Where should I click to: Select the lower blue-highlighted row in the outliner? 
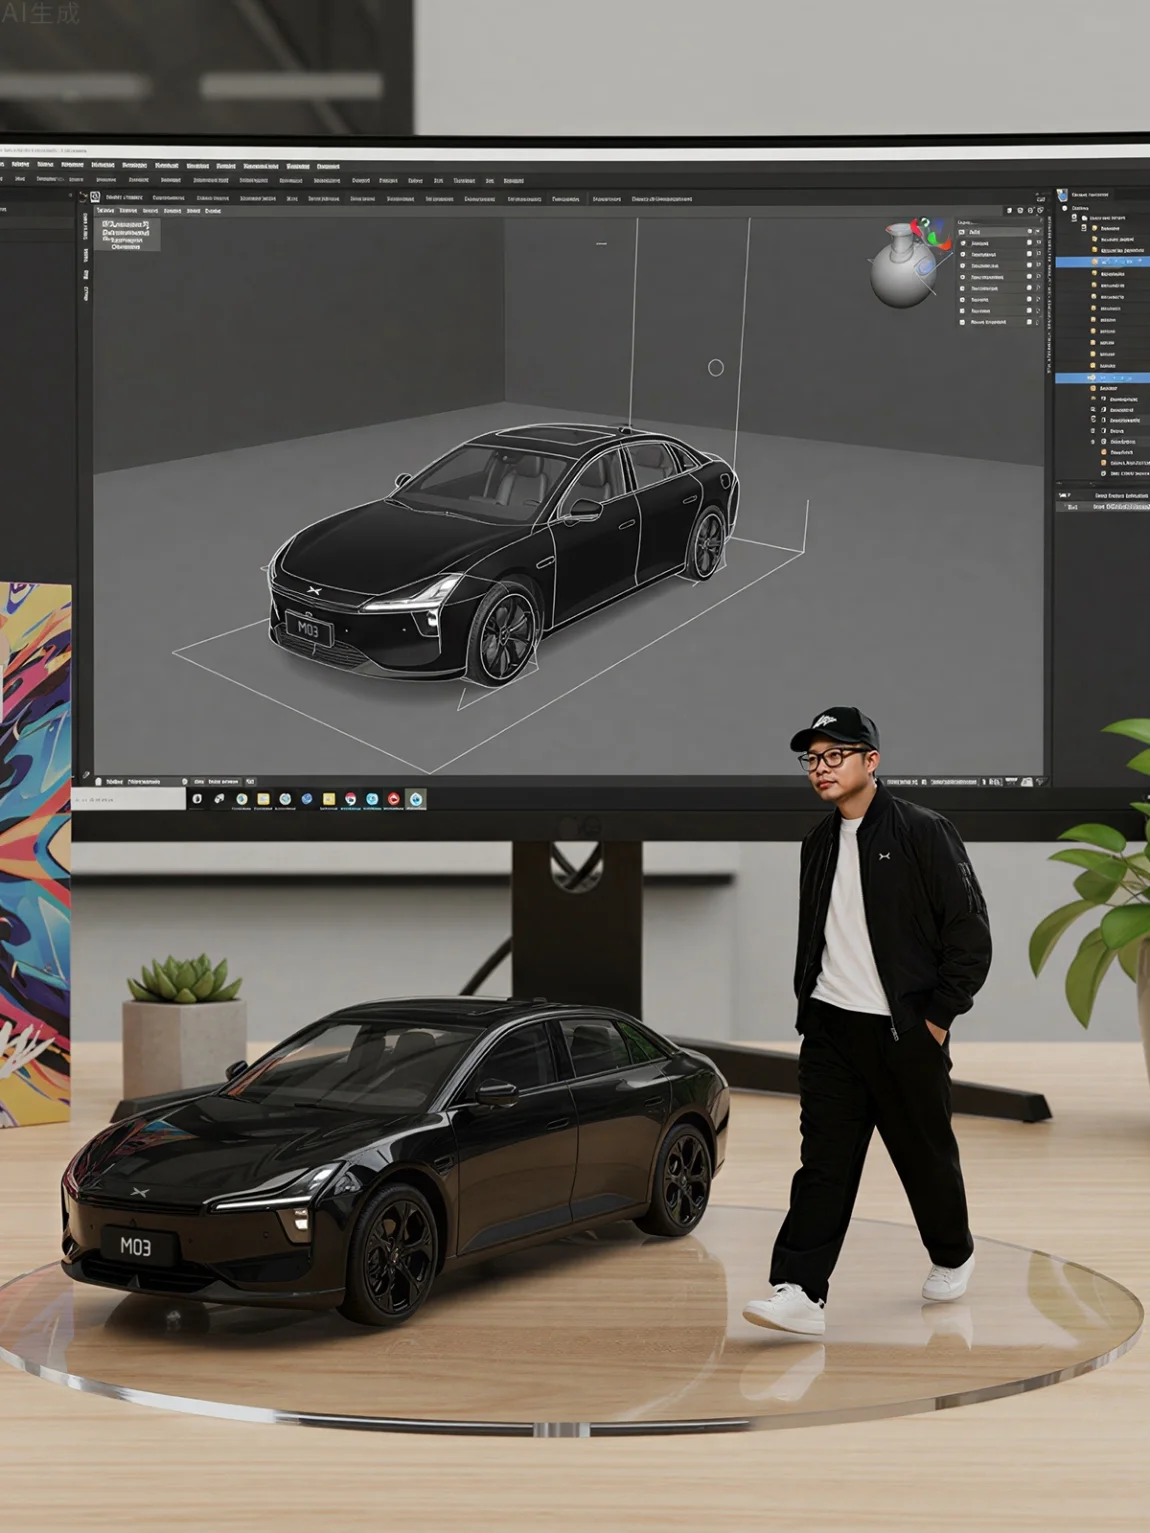pyautogui.click(x=1103, y=378)
